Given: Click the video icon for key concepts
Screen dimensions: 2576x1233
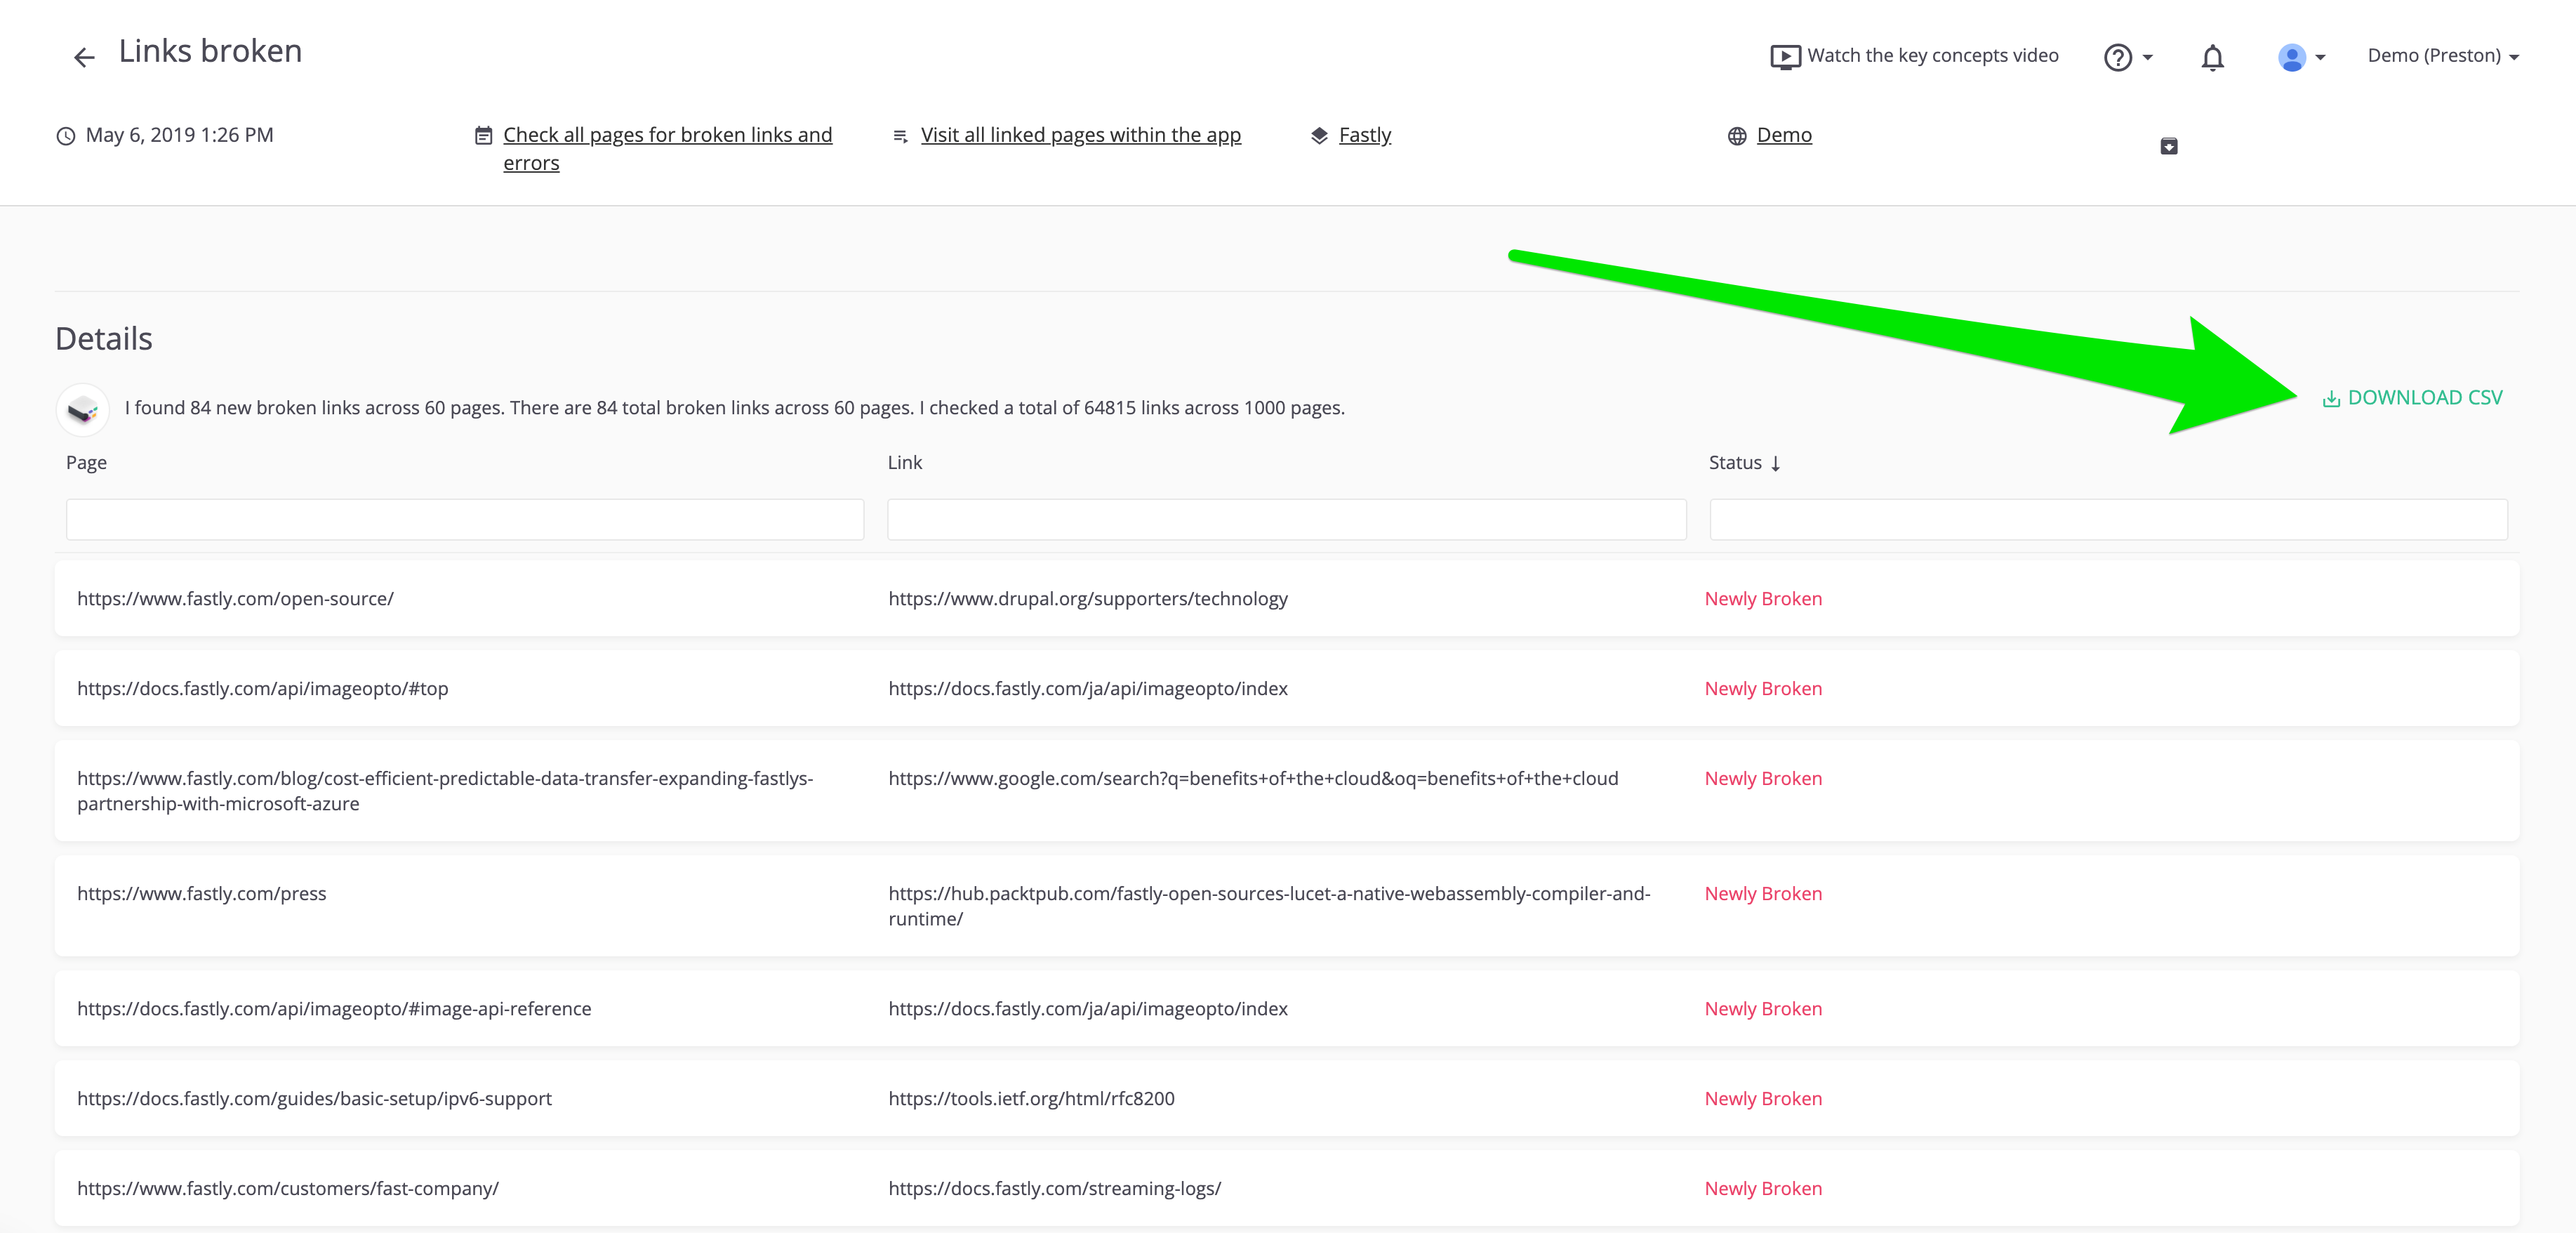Looking at the screenshot, I should coord(1784,57).
